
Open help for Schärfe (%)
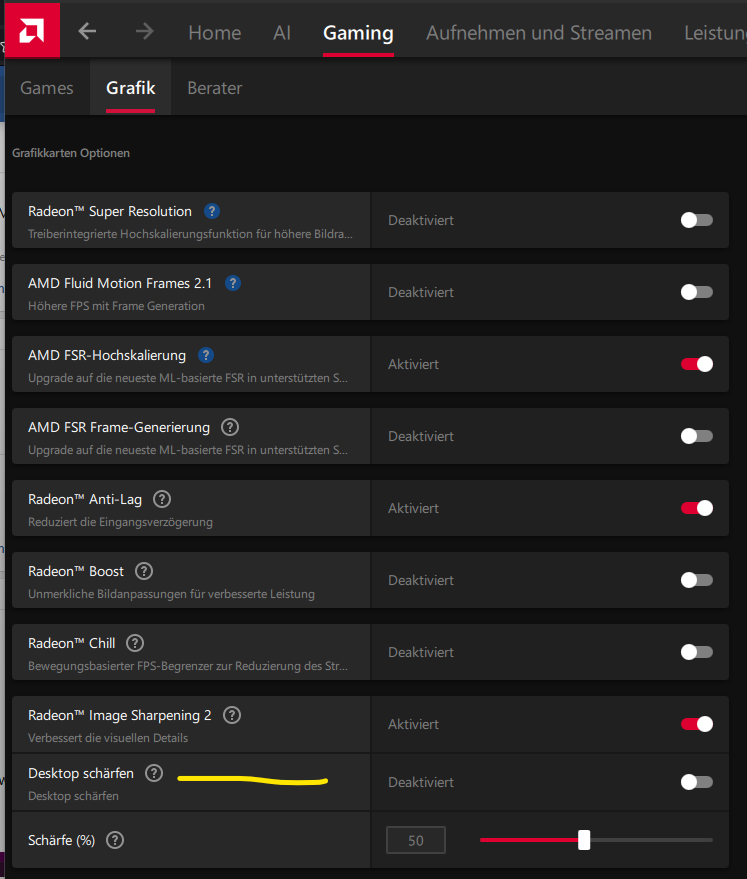[115, 840]
